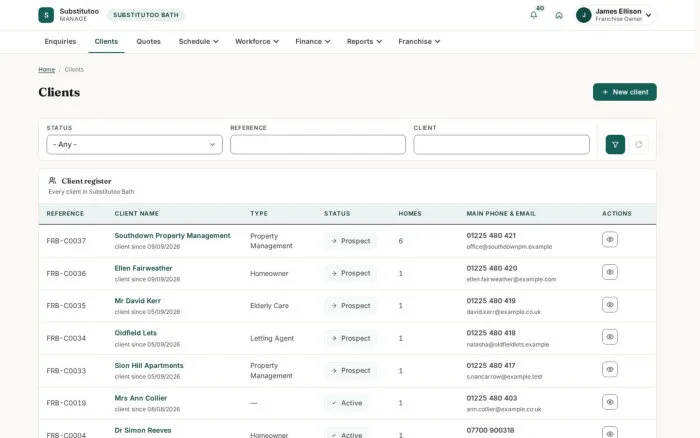
Task: Expand the Franchise menu
Action: coord(419,42)
